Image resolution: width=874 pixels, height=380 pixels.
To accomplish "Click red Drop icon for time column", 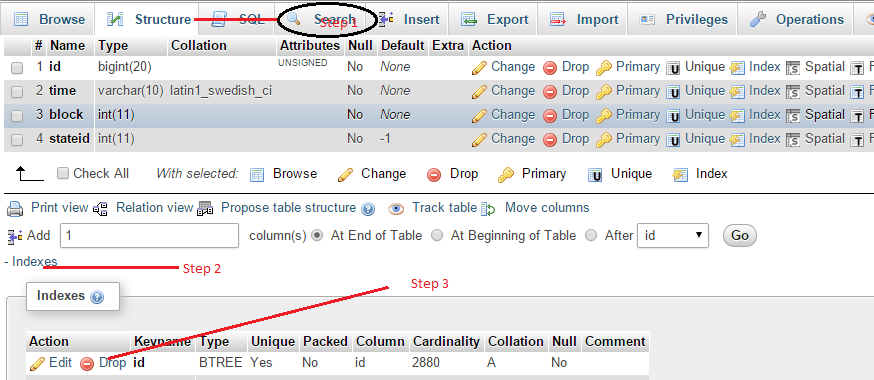I will pos(550,92).
